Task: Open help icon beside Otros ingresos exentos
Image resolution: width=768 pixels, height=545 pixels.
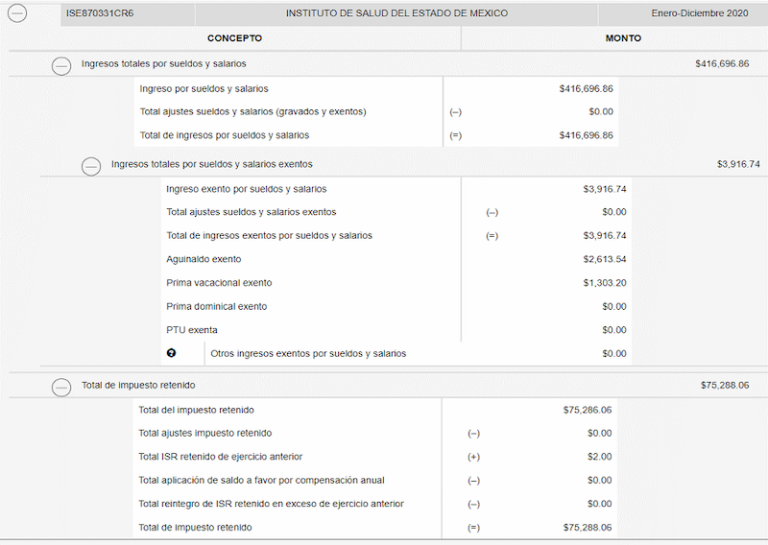Action: (171, 353)
